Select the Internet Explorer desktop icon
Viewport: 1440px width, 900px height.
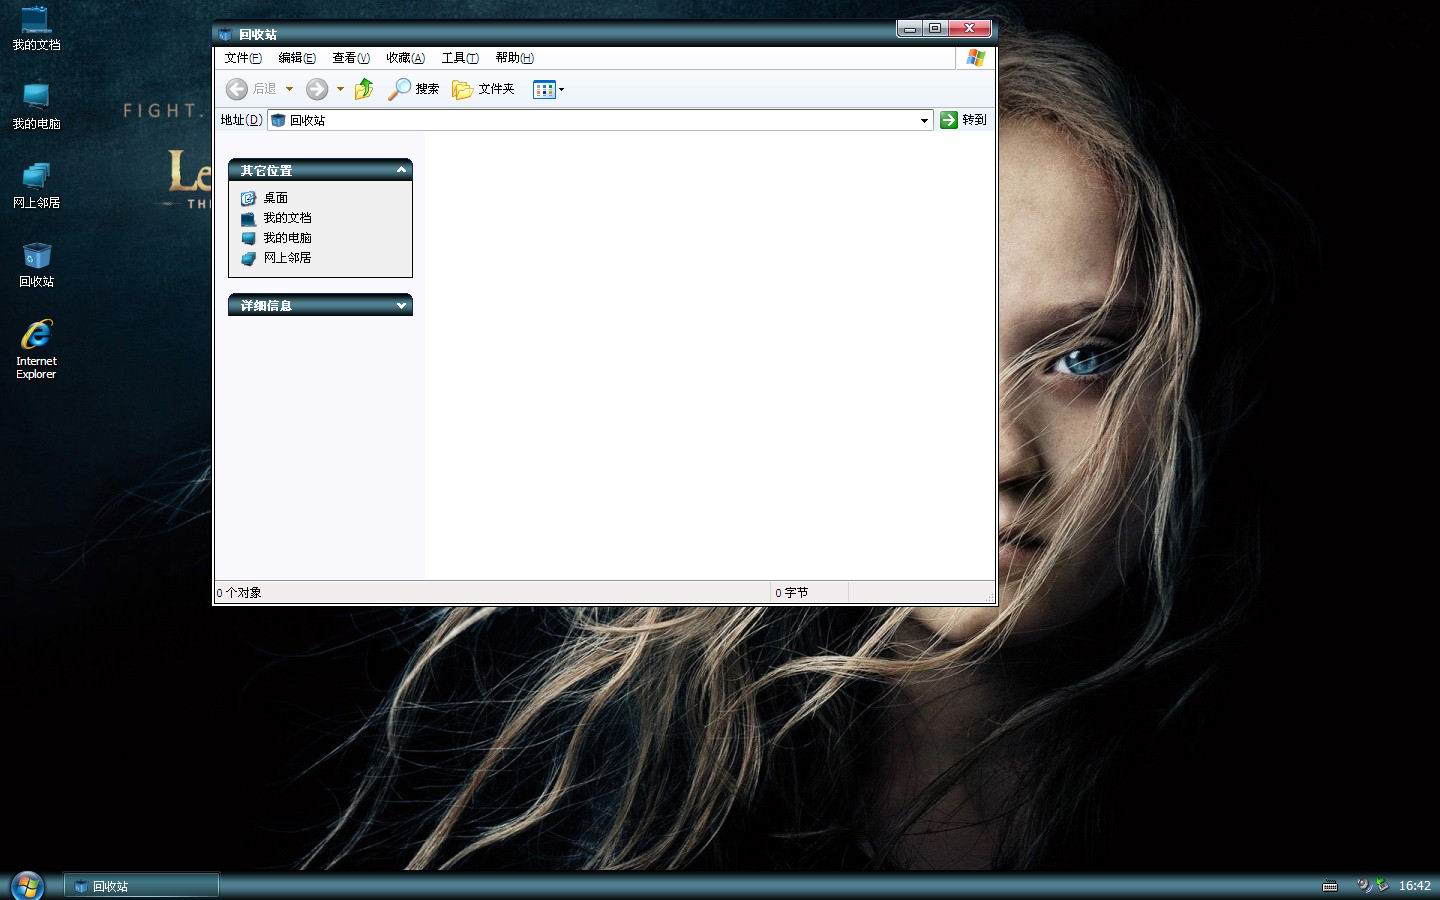point(36,349)
